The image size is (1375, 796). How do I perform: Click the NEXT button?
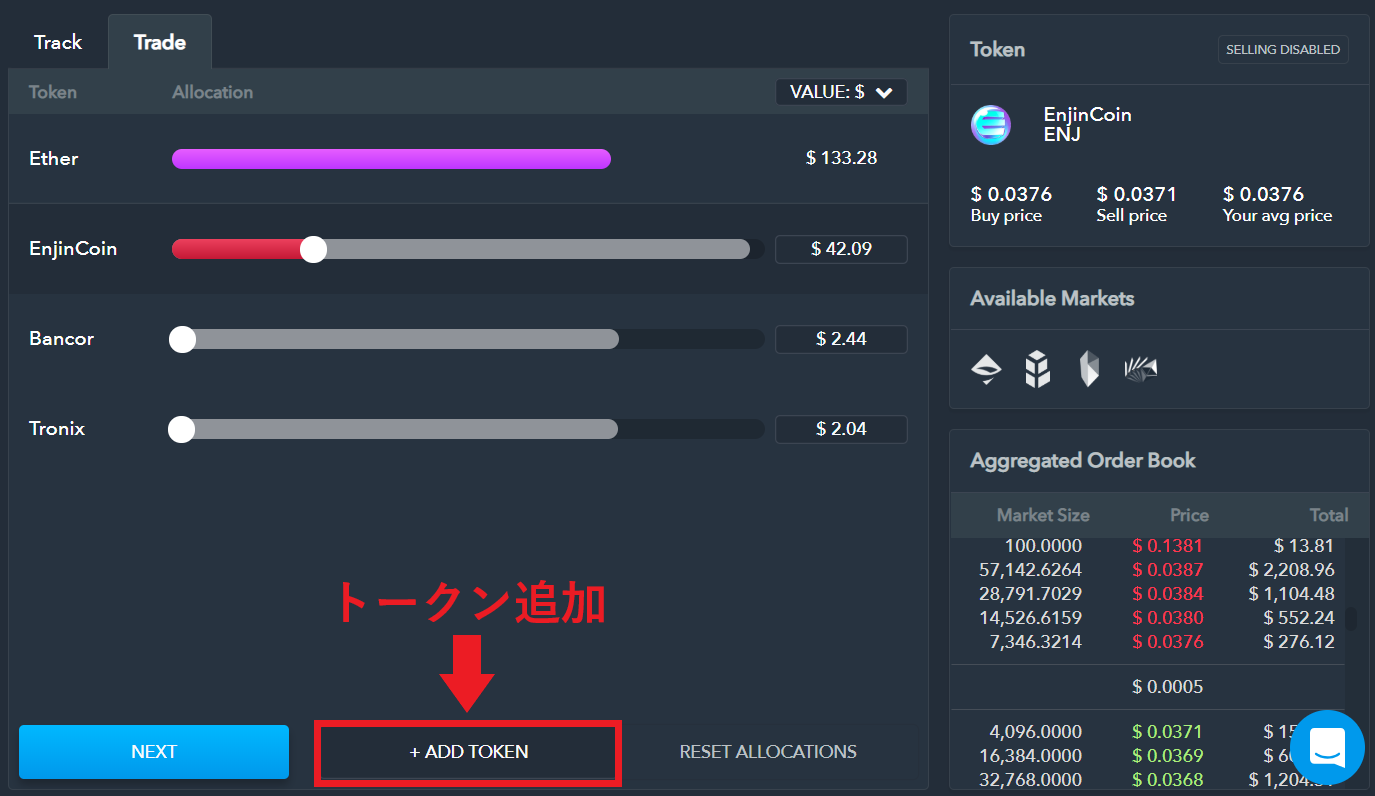[x=154, y=752]
